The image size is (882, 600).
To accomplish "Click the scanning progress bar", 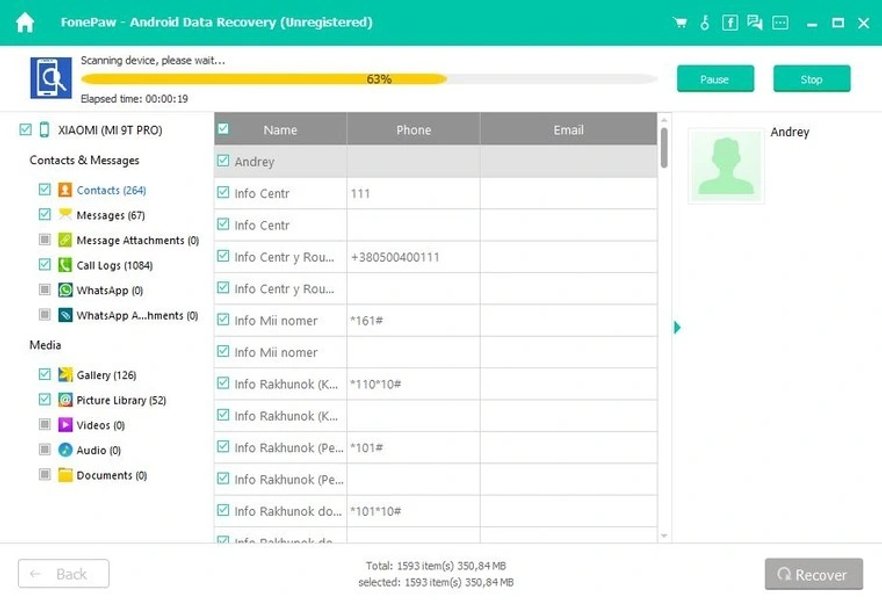I will [x=368, y=79].
